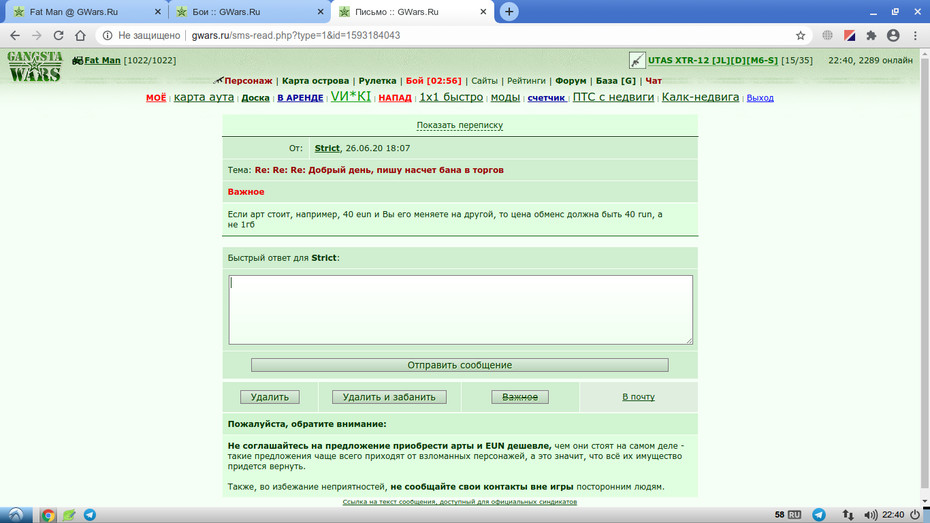Focus the quick reply text area
This screenshot has width=930, height=523.
[x=460, y=310]
